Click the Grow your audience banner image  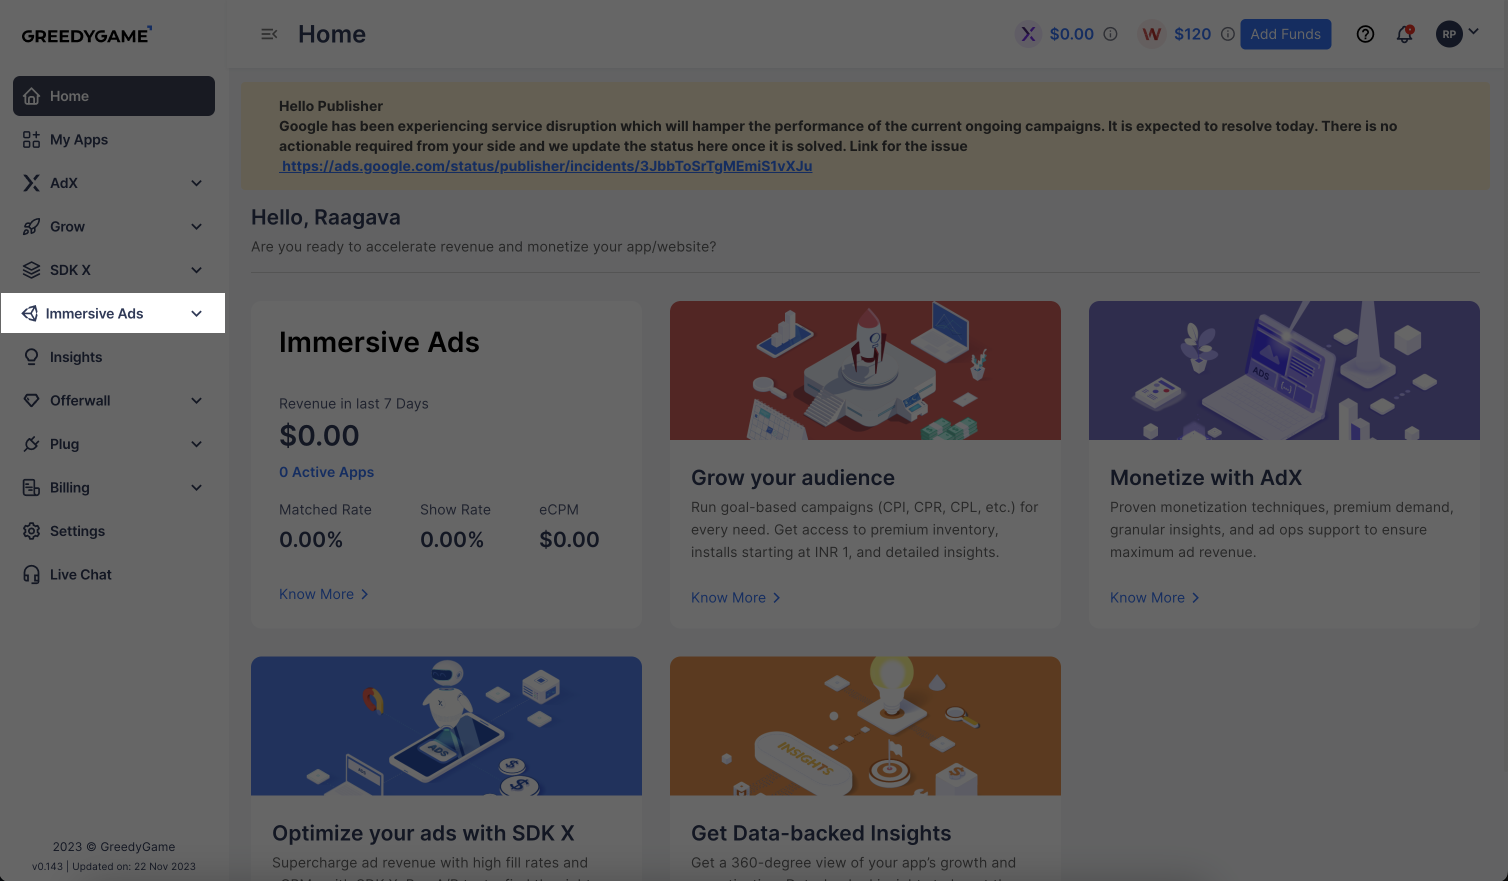pyautogui.click(x=865, y=370)
